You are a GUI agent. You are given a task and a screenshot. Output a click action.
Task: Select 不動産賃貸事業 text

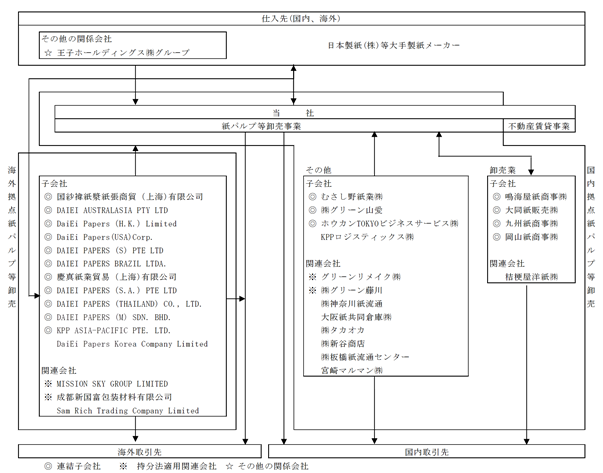pyautogui.click(x=539, y=126)
